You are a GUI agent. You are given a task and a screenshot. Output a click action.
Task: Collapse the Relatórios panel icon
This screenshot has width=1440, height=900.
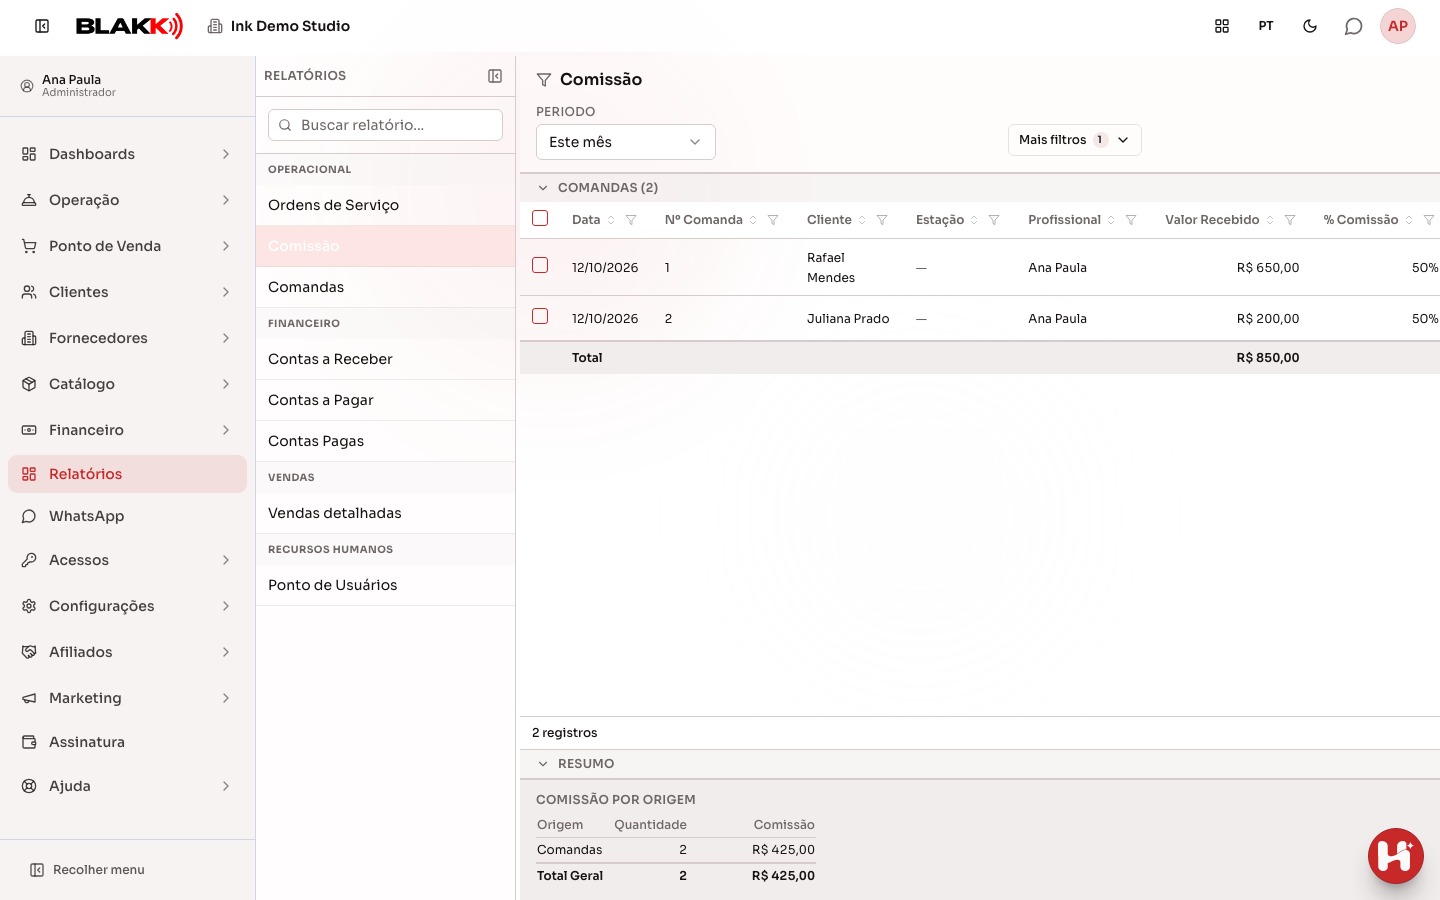point(495,76)
